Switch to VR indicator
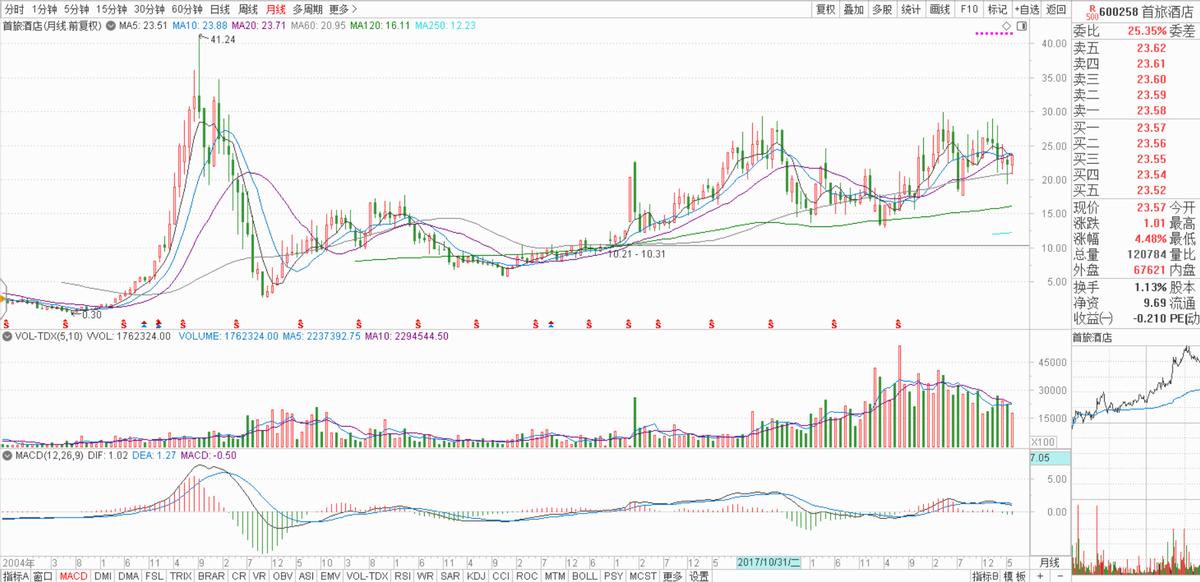The image size is (1200, 582). (x=259, y=576)
